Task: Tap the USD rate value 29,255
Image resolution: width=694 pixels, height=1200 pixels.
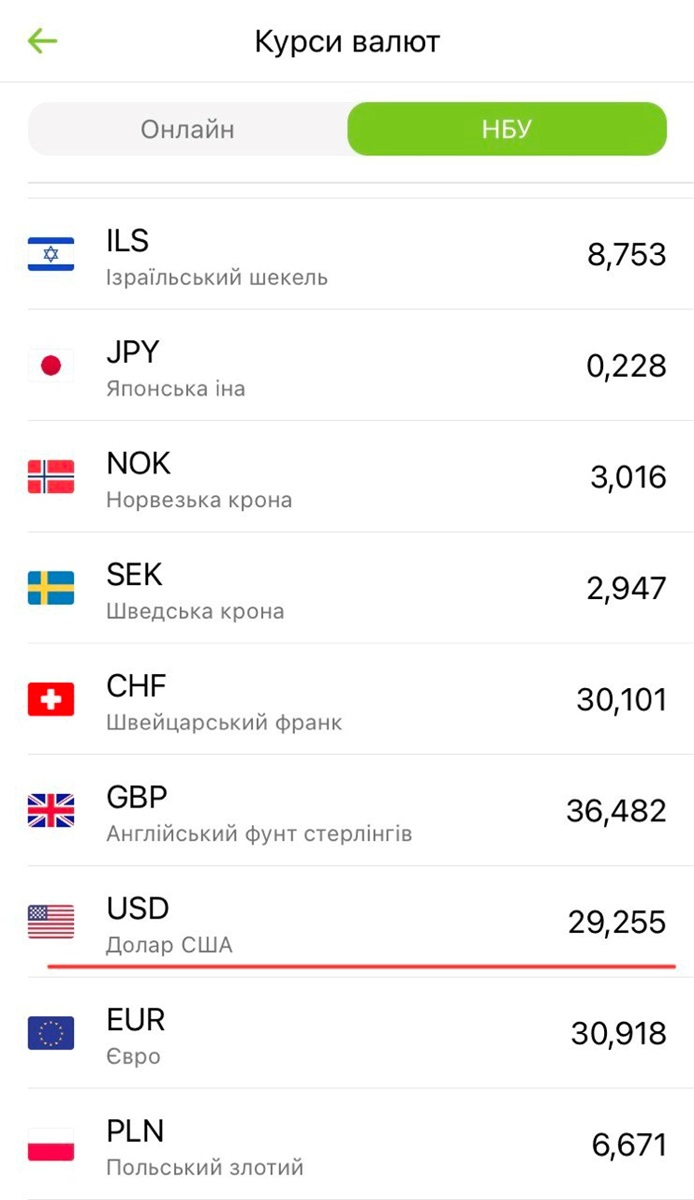Action: pos(617,921)
